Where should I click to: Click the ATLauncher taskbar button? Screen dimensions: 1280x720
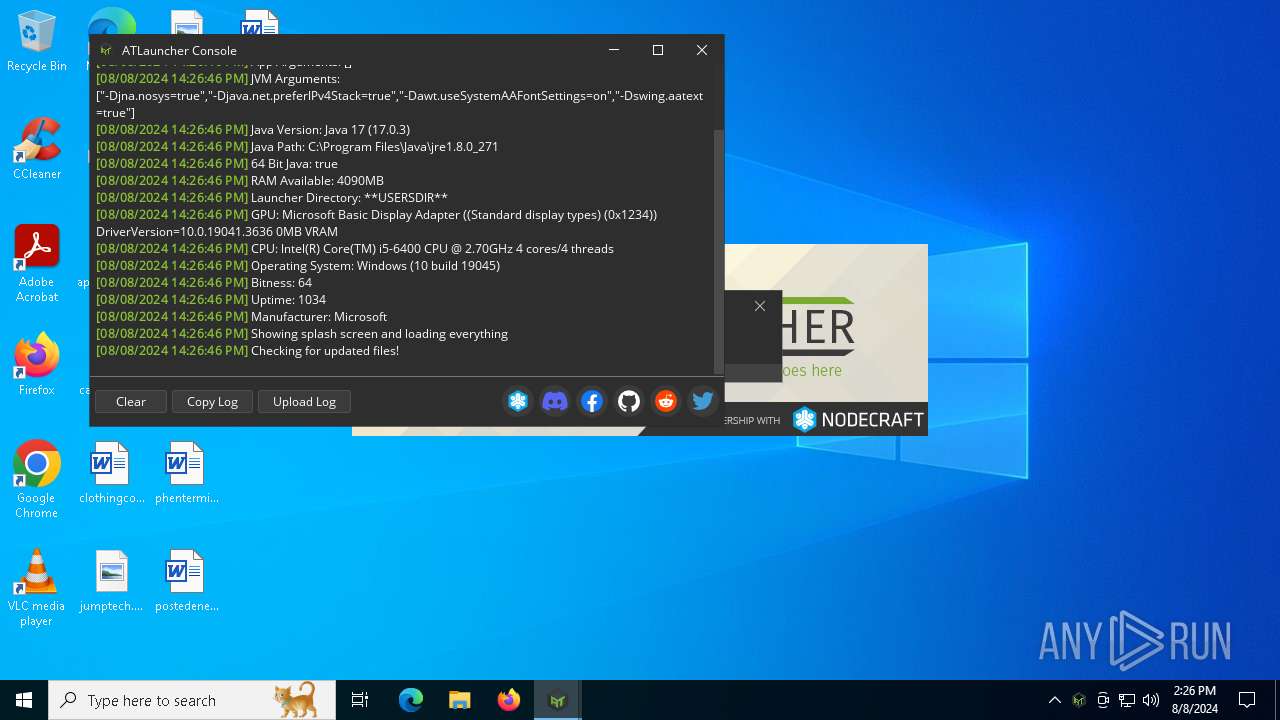click(x=557, y=700)
